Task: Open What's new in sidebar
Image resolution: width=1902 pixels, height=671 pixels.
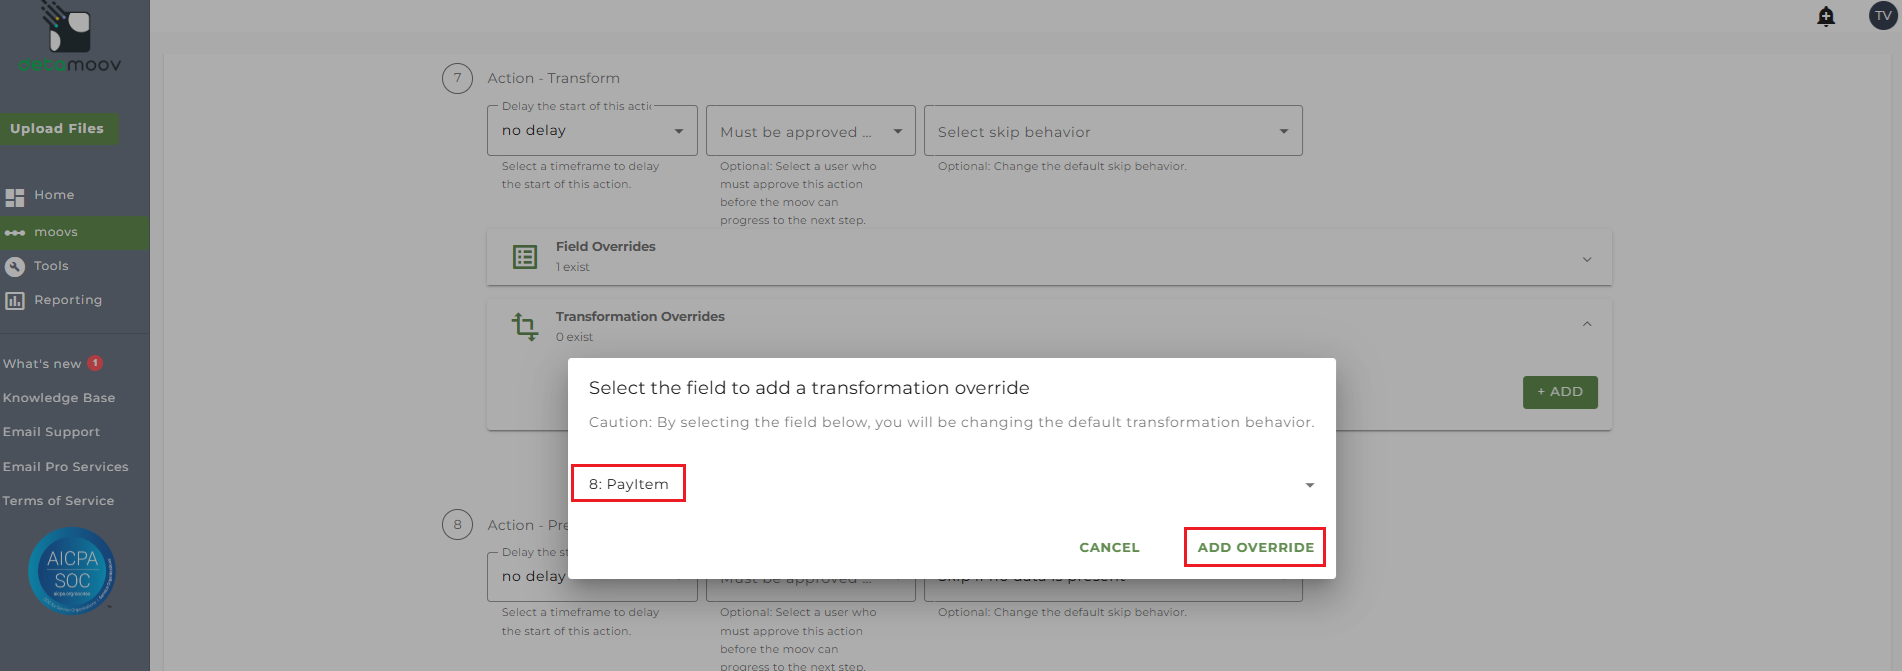Action: [x=42, y=364]
